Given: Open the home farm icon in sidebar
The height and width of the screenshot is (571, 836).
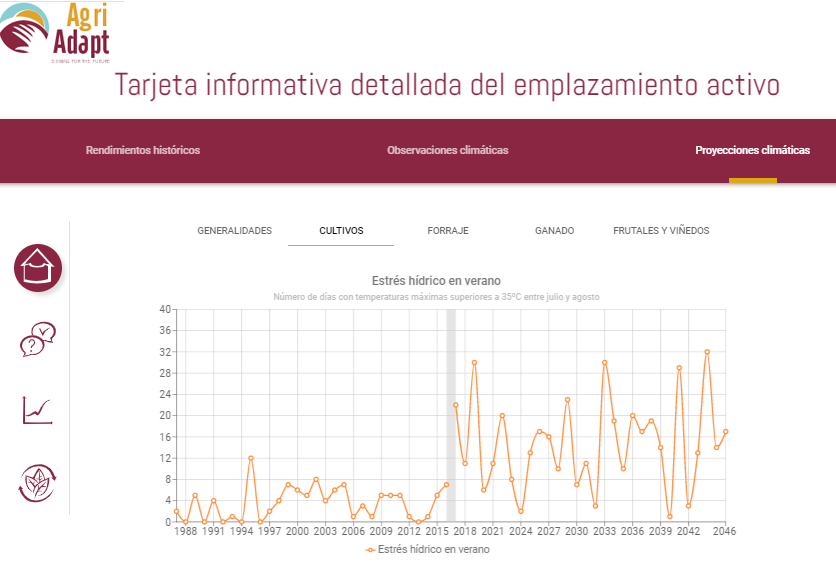Looking at the screenshot, I should point(38,268).
